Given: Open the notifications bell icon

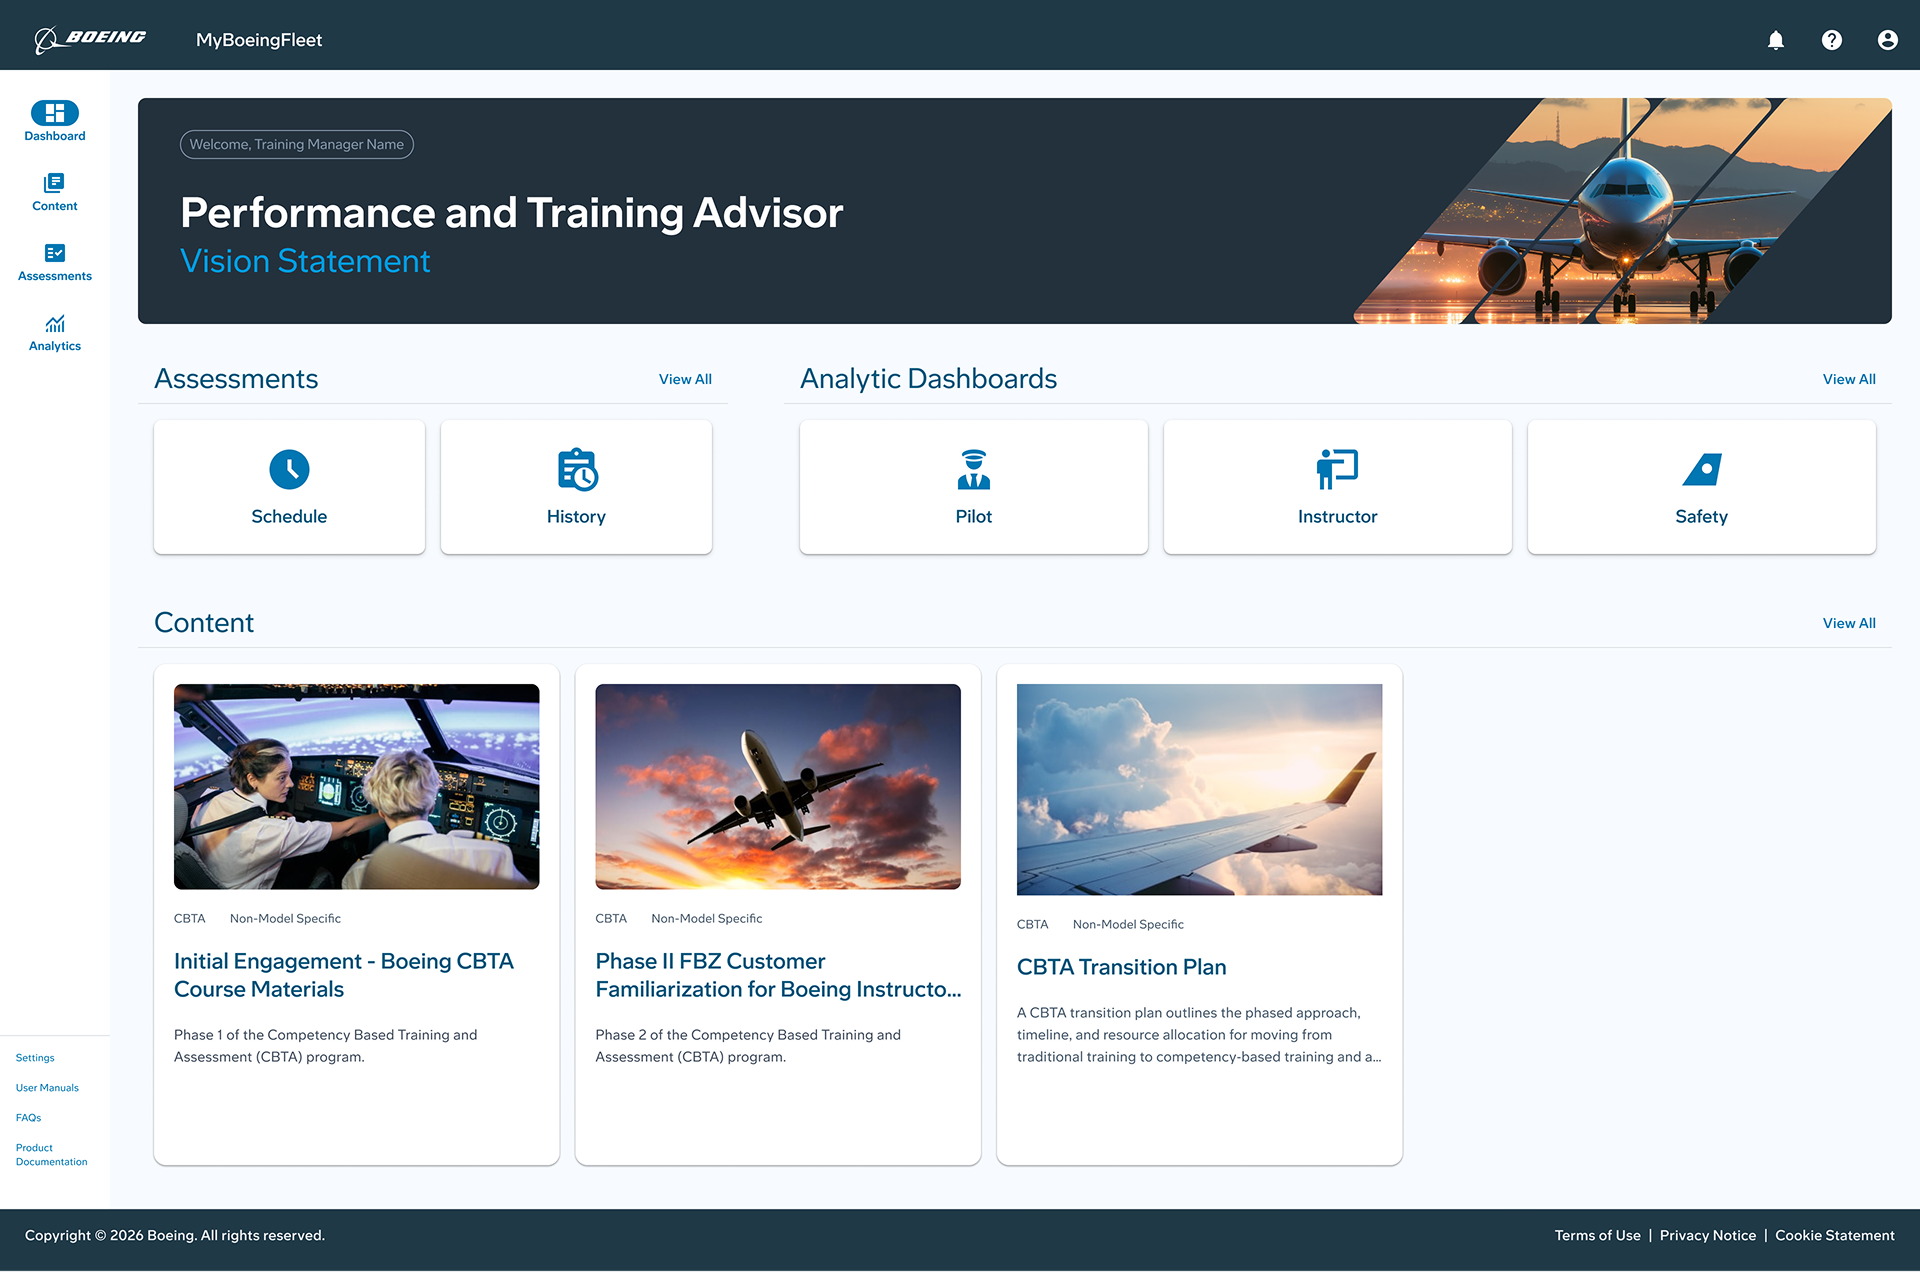Looking at the screenshot, I should pos(1775,40).
